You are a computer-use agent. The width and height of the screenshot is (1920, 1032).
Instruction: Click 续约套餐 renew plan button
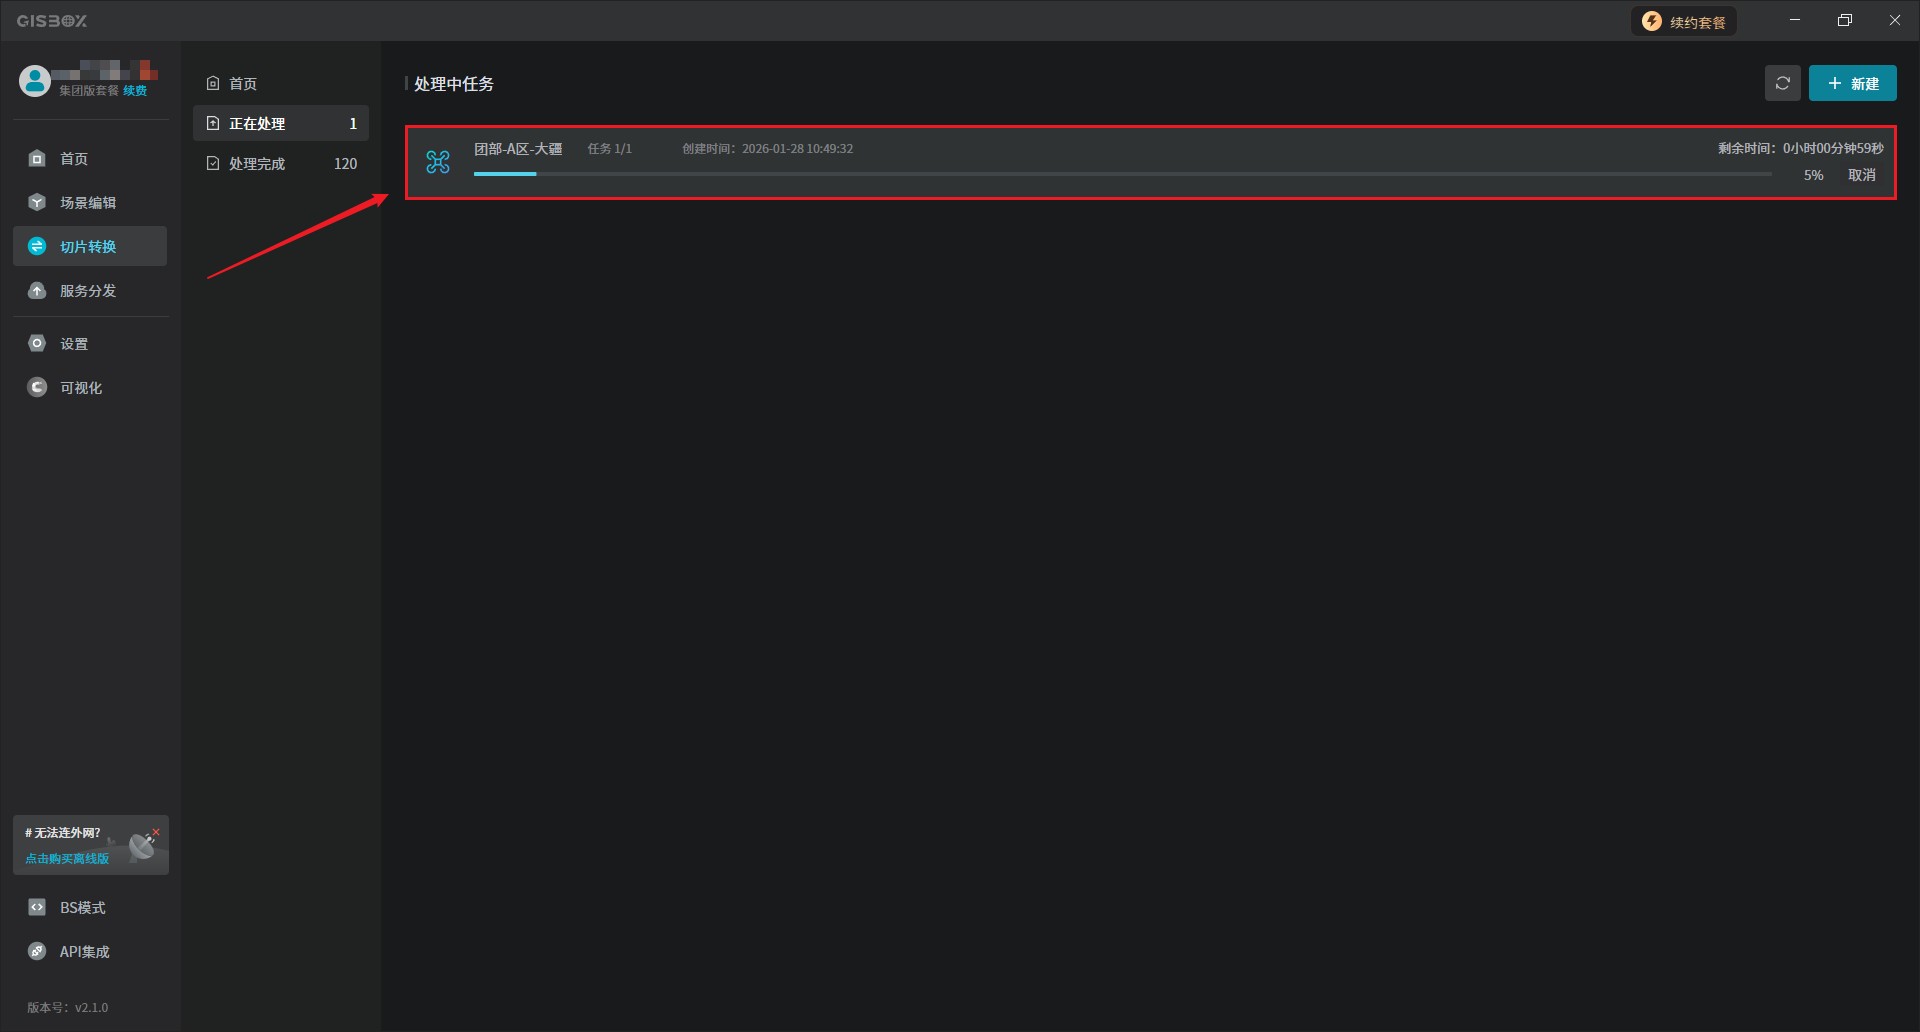tap(1684, 22)
